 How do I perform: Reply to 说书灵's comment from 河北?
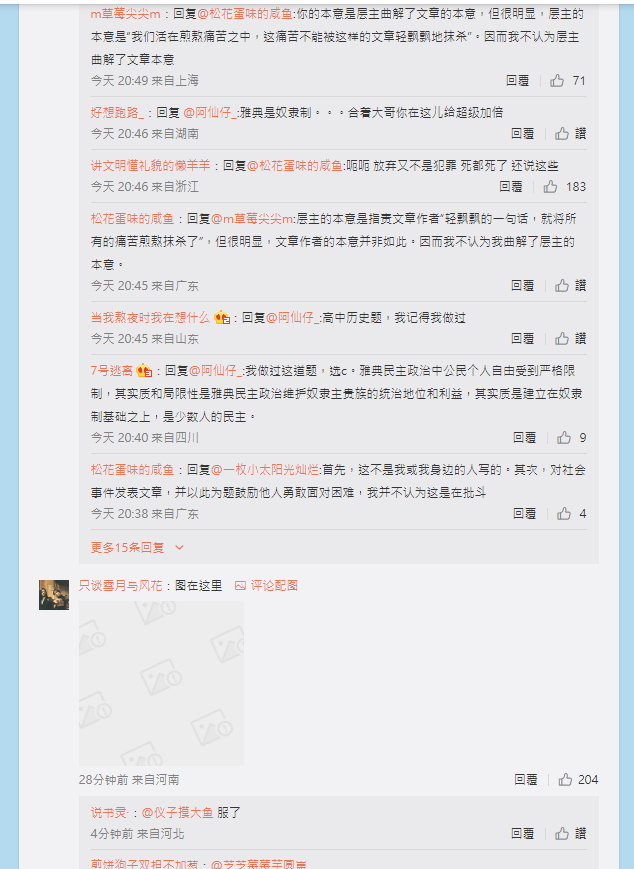[522, 834]
